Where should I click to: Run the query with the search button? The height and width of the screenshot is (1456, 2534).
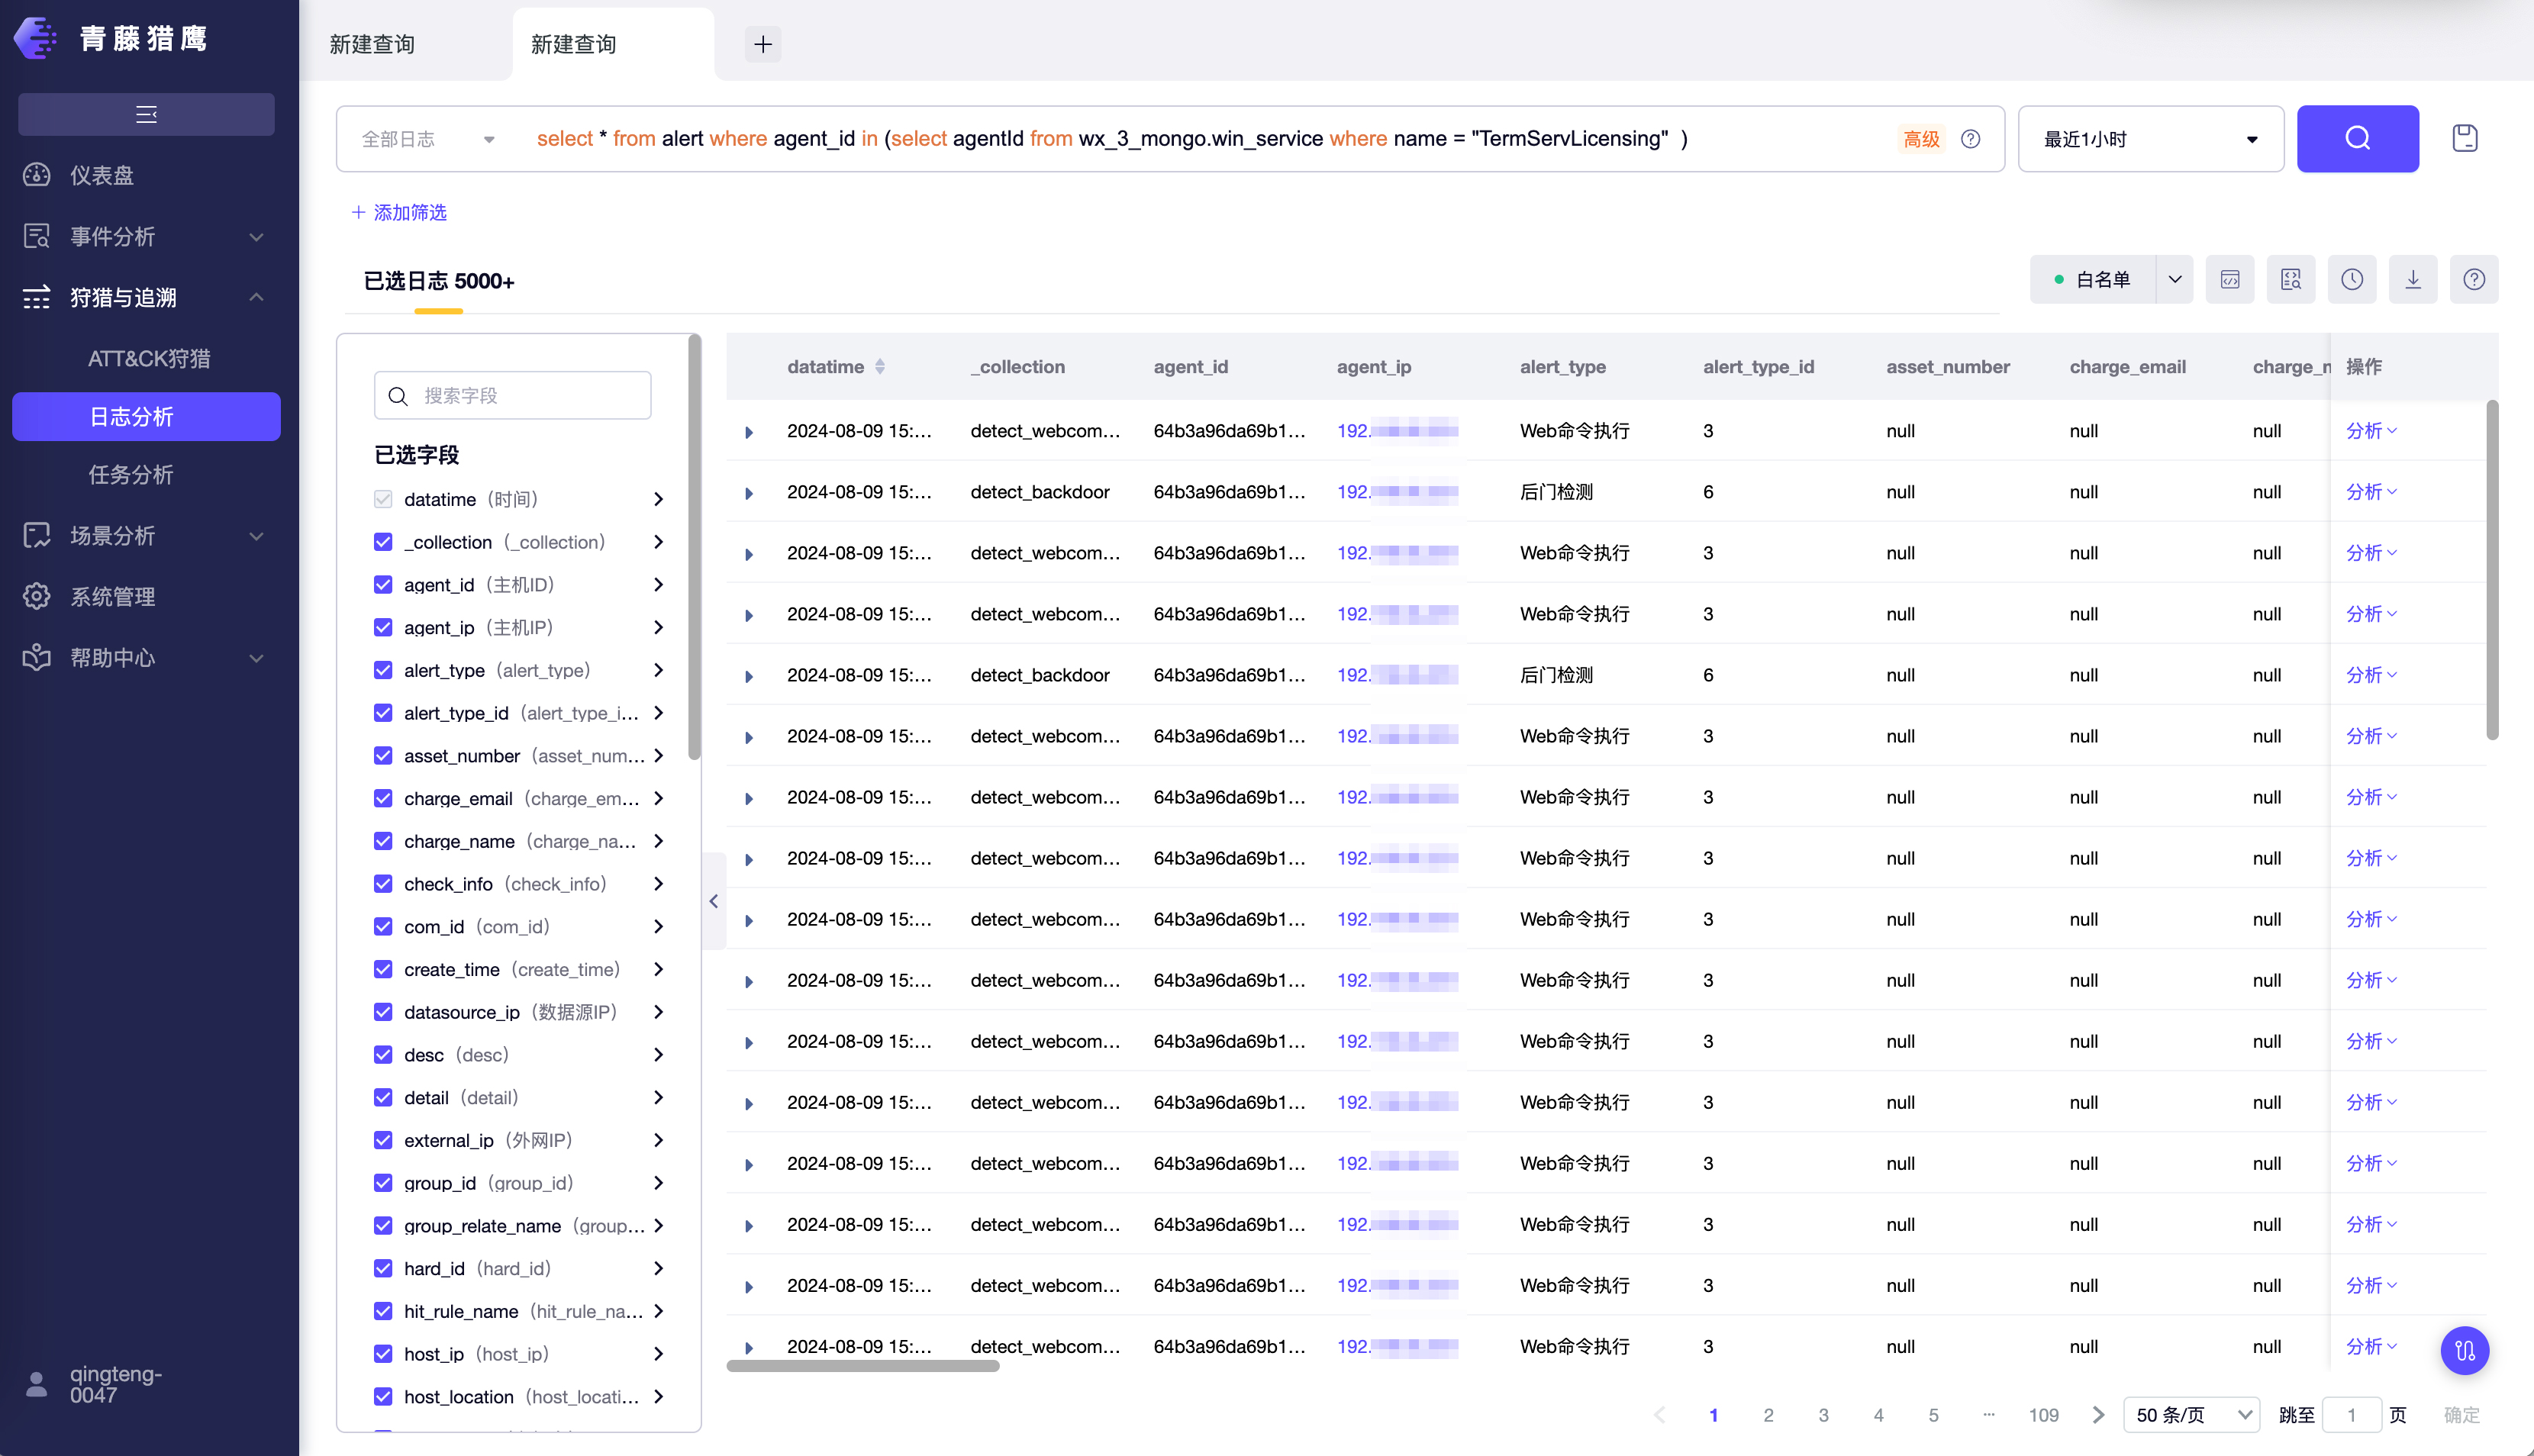2357,138
